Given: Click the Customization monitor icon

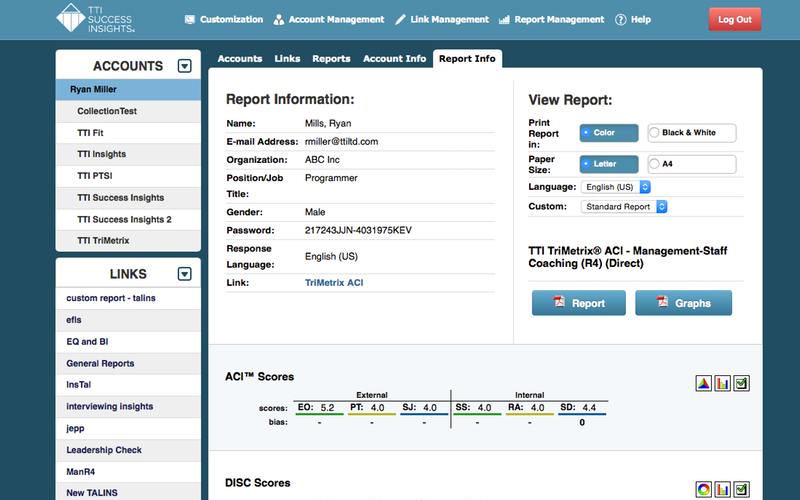Looking at the screenshot, I should coord(190,19).
